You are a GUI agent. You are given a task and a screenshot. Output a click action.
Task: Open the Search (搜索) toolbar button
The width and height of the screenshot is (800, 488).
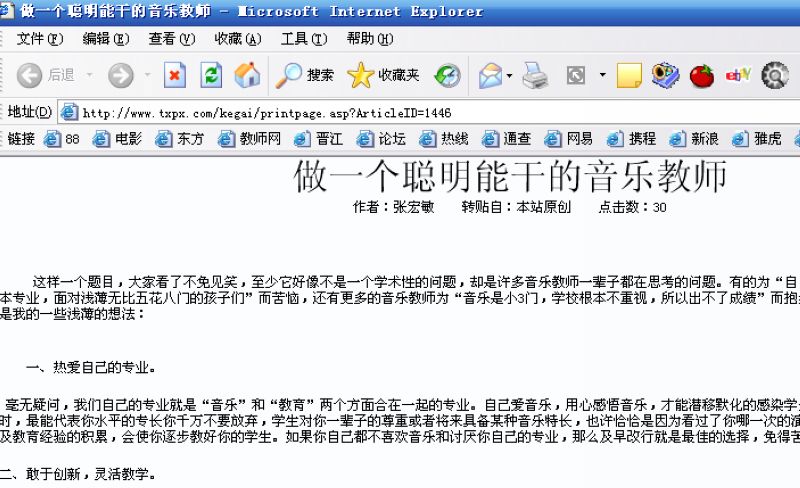(x=305, y=76)
